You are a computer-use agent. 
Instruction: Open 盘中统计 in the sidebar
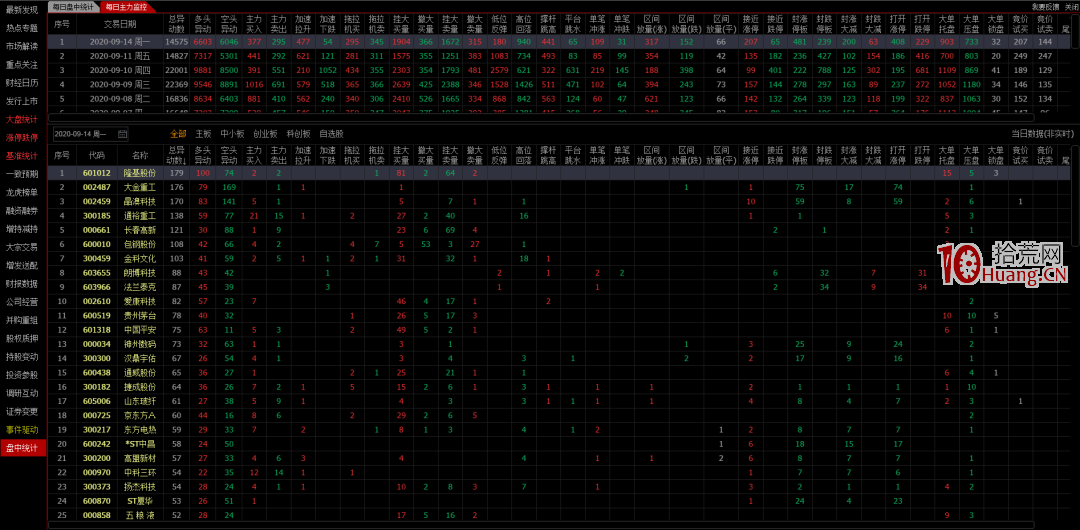click(x=23, y=448)
